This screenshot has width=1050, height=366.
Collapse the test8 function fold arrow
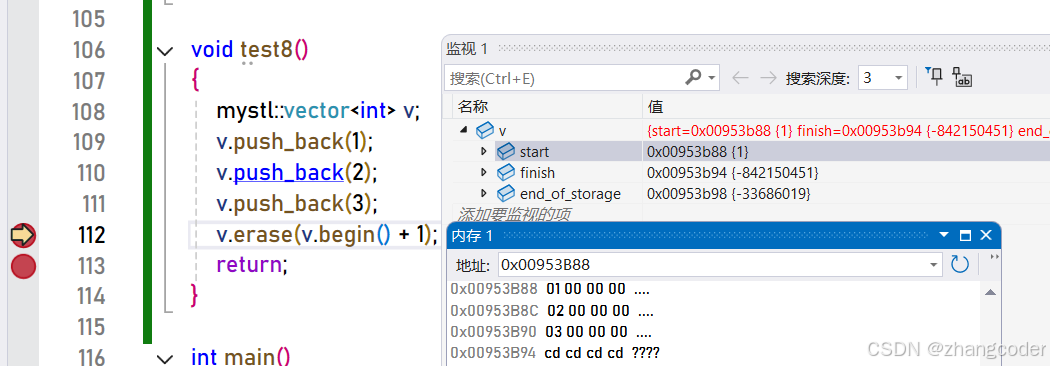[164, 51]
